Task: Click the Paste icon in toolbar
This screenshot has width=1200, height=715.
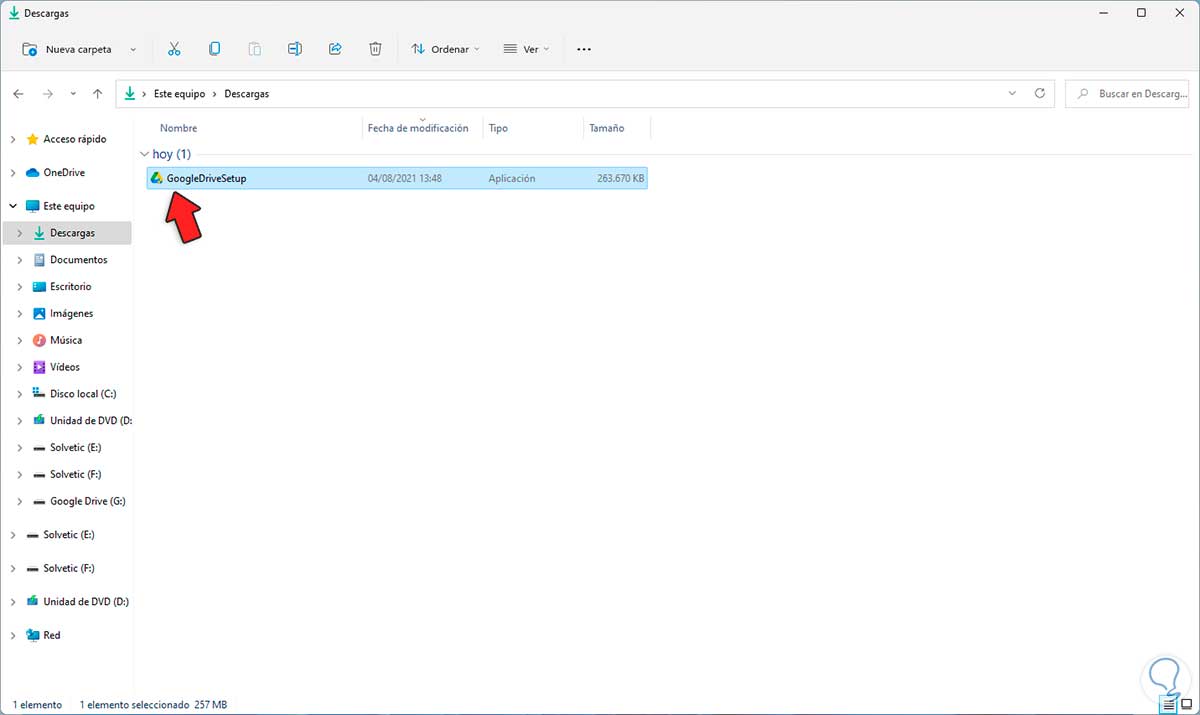Action: pos(254,49)
